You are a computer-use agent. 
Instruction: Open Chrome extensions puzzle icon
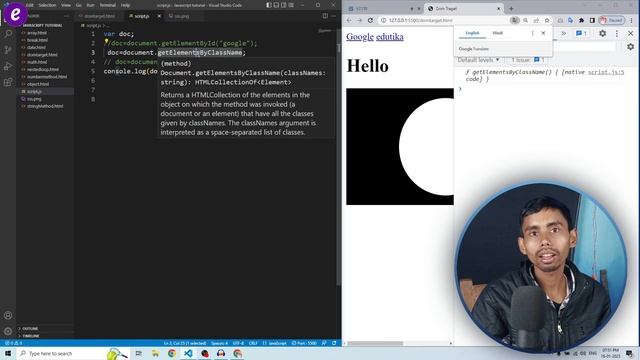click(x=581, y=20)
